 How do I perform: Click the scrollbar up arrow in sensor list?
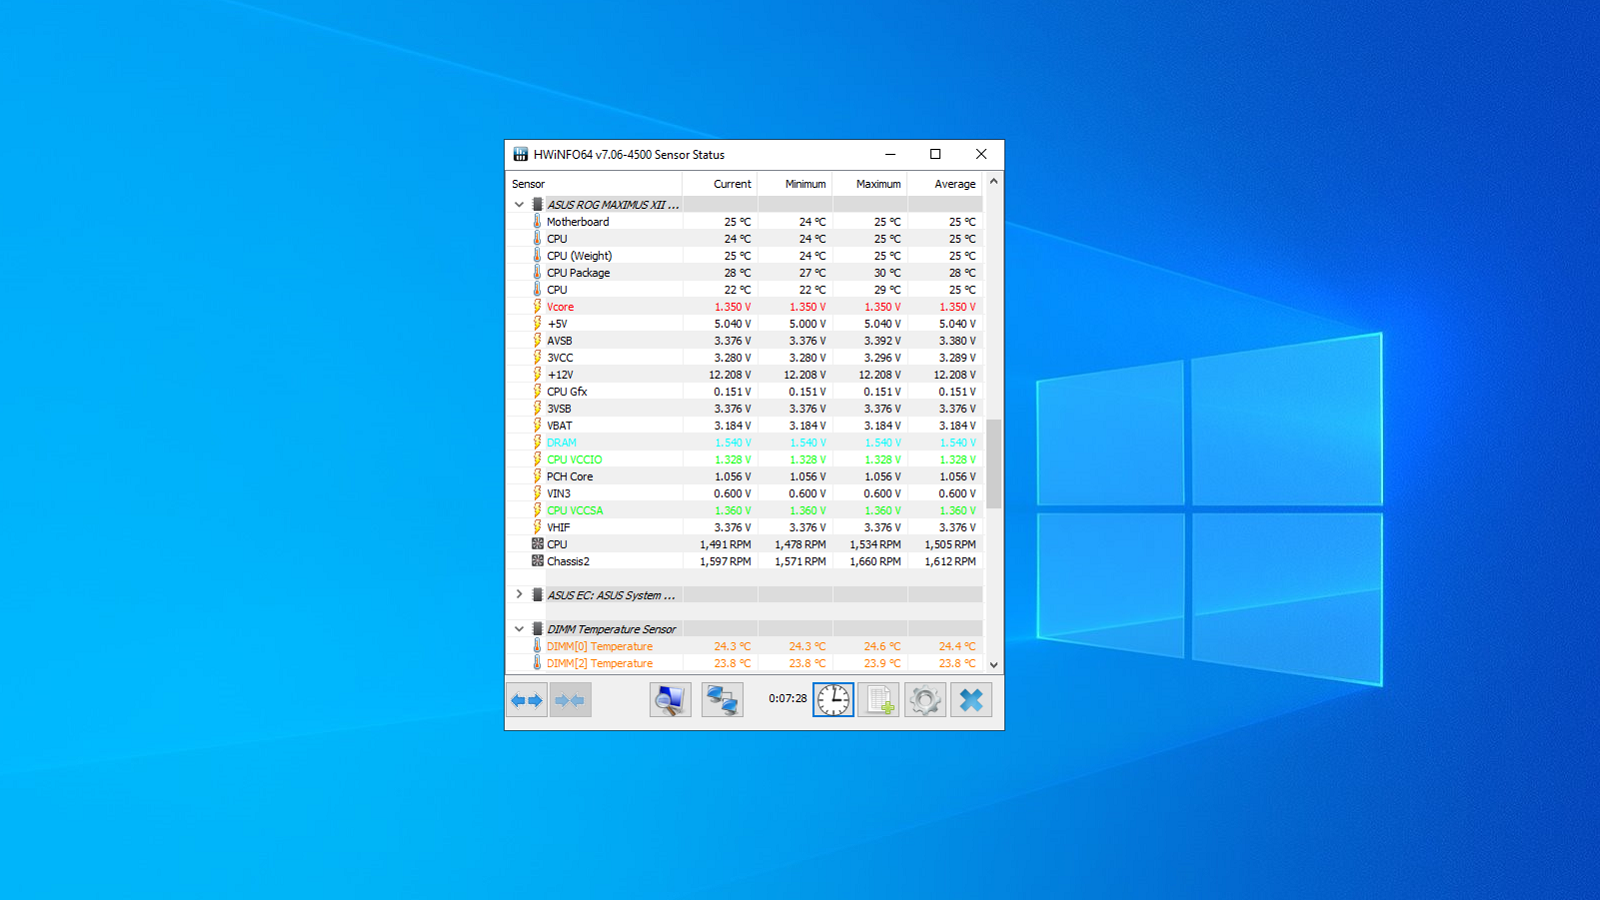(x=994, y=181)
